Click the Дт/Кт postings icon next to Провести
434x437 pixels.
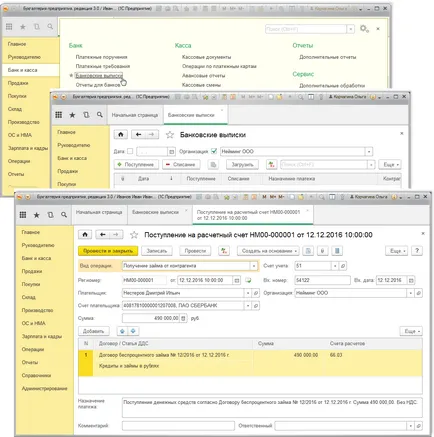(x=224, y=251)
